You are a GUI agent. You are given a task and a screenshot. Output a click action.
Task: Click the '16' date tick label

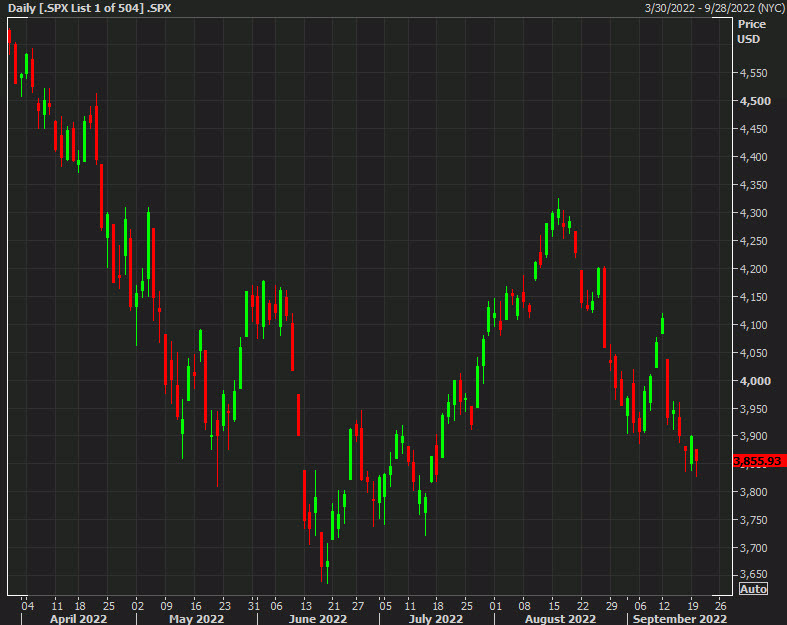tap(196, 606)
